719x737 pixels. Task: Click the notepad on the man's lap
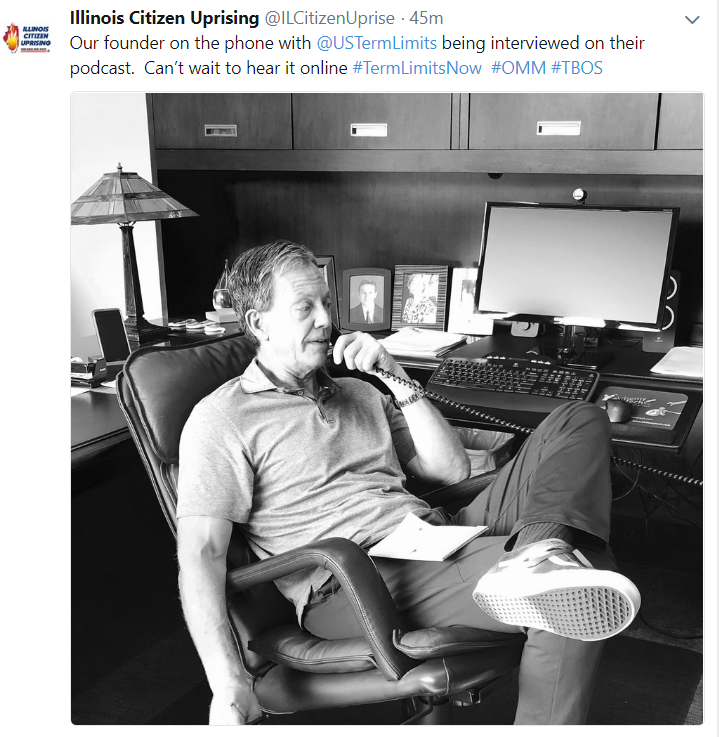click(x=427, y=538)
